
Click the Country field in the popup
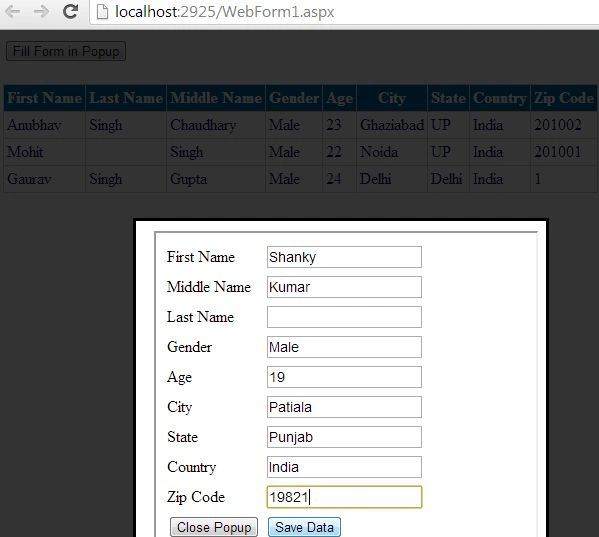click(344, 467)
